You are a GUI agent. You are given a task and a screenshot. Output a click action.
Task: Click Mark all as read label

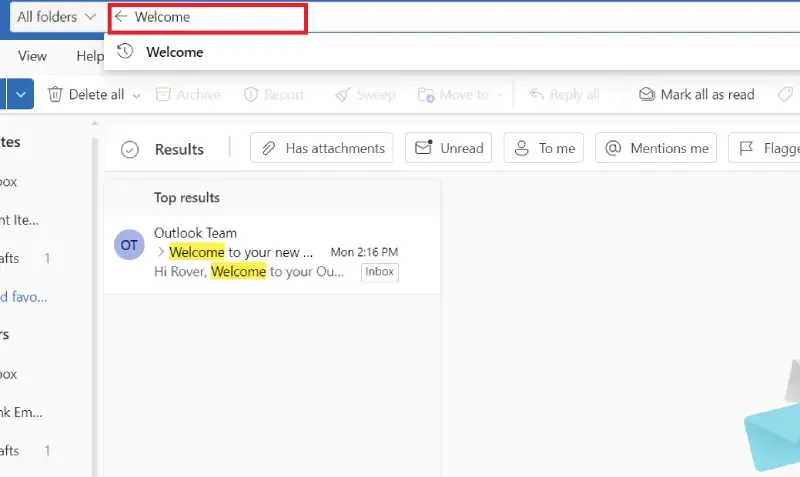(x=707, y=94)
